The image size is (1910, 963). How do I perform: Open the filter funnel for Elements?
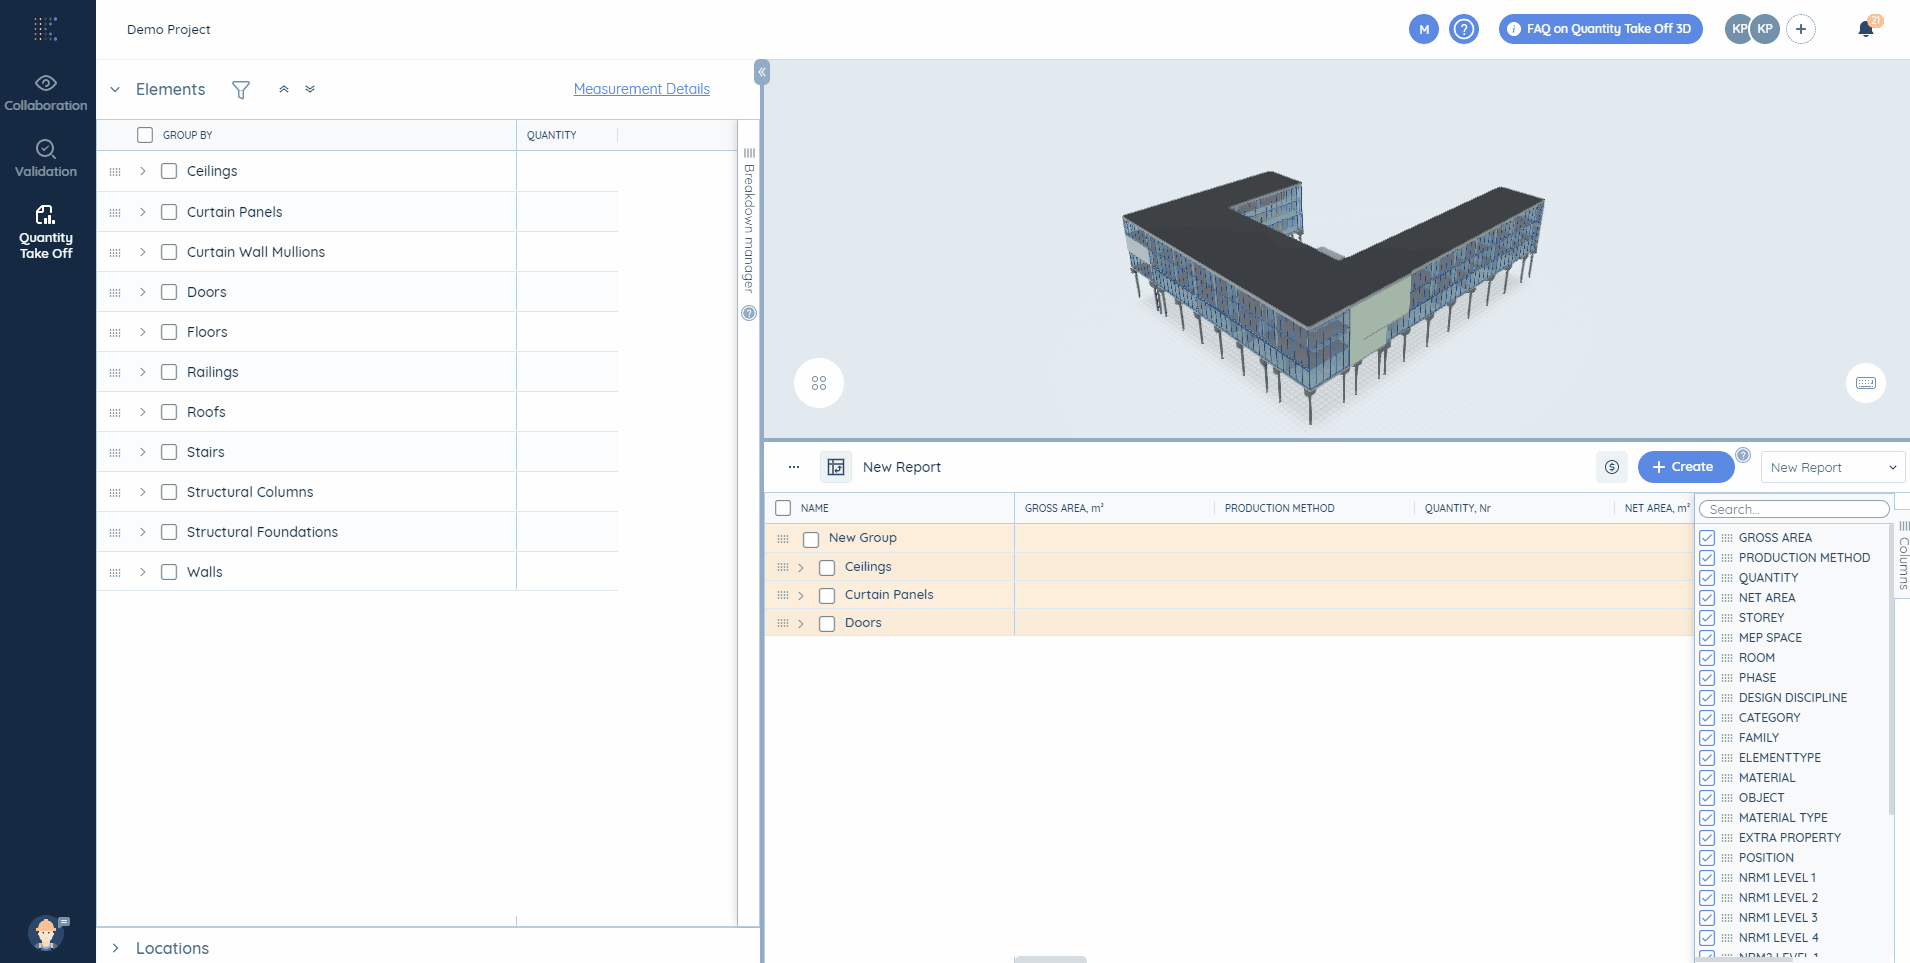pyautogui.click(x=241, y=90)
